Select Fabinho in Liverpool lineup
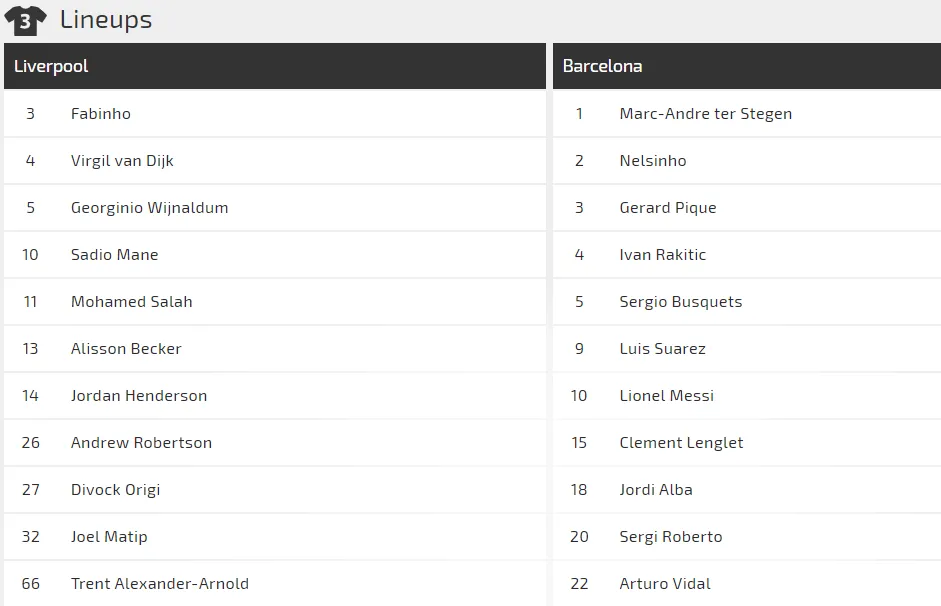941x606 pixels. click(x=101, y=114)
